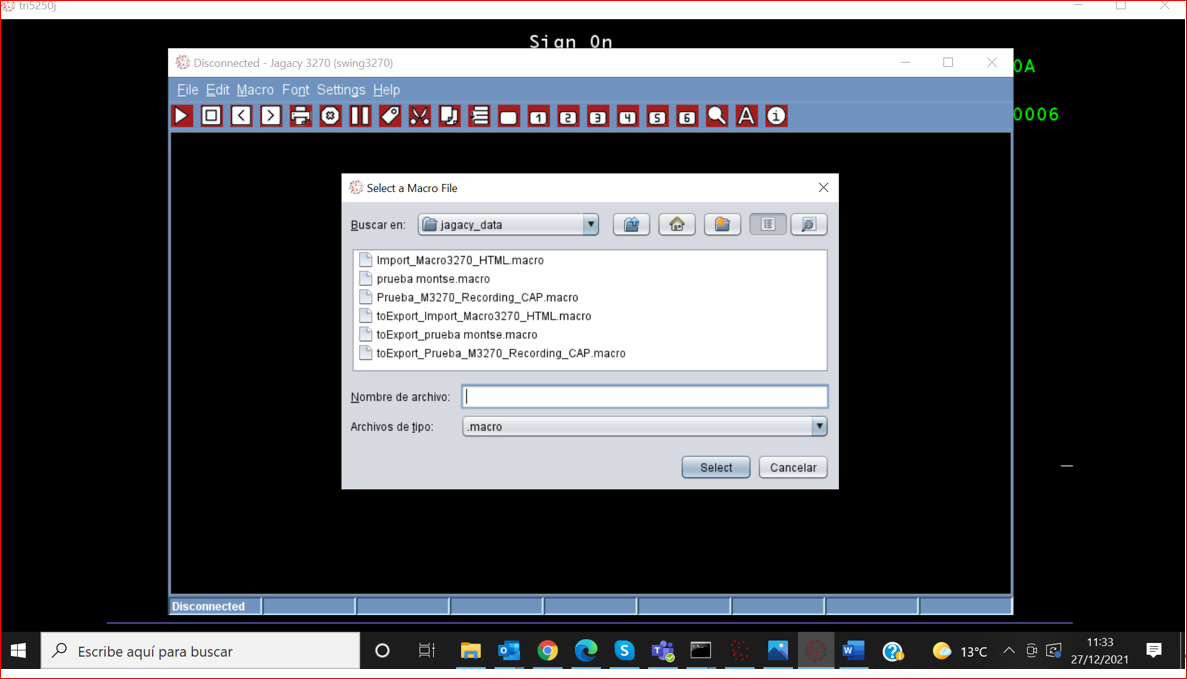The height and width of the screenshot is (679, 1187).
Task: Open the Macro menu
Action: click(x=255, y=90)
